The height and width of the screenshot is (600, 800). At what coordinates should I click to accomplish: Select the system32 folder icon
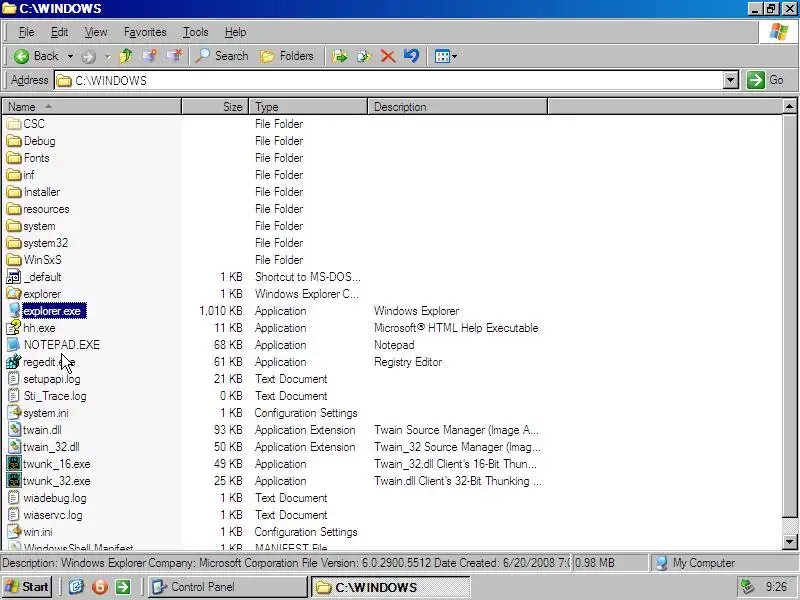pos(14,243)
